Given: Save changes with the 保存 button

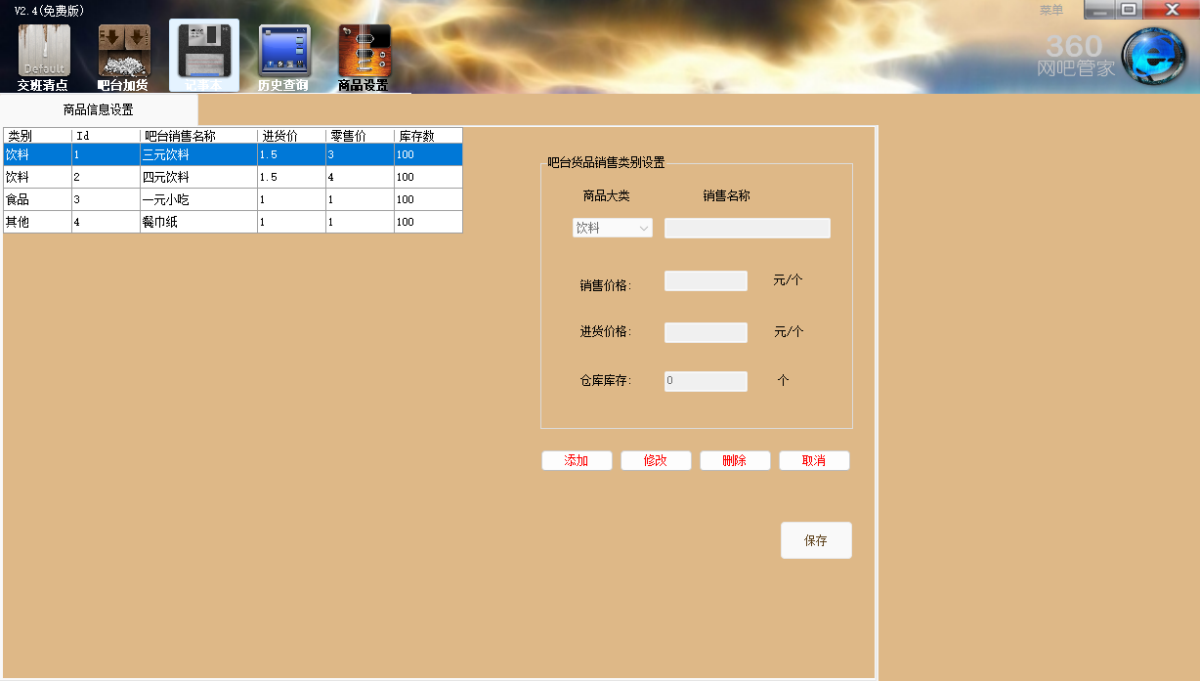Looking at the screenshot, I should pyautogui.click(x=816, y=541).
